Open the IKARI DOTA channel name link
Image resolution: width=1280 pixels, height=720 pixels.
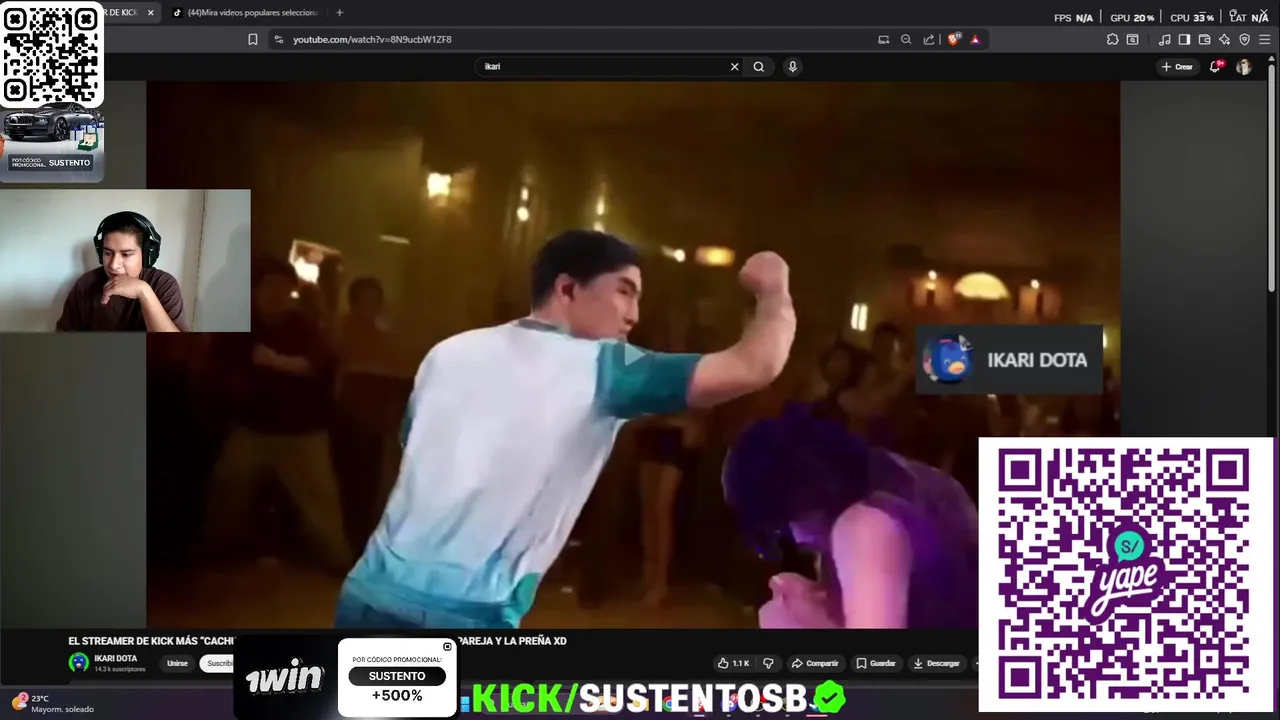[115, 658]
